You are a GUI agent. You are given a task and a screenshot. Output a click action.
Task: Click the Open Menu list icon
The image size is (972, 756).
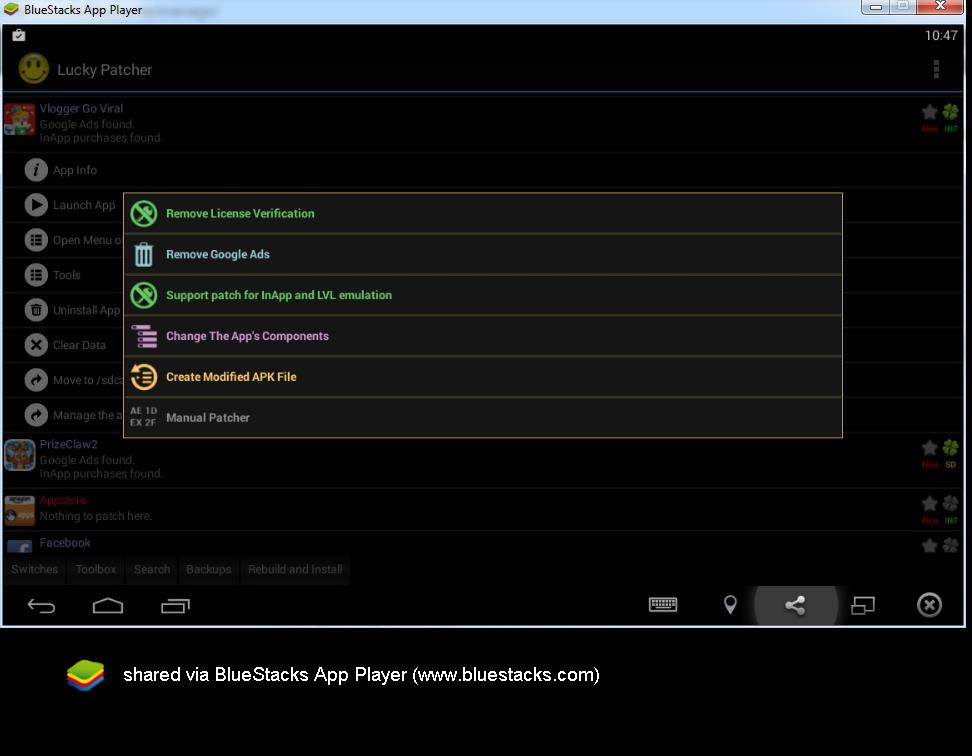(x=36, y=240)
